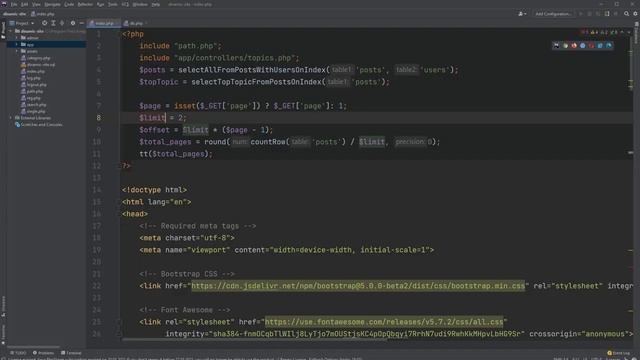Open the Window menu
640x360 pixels.
(x=140, y=4)
